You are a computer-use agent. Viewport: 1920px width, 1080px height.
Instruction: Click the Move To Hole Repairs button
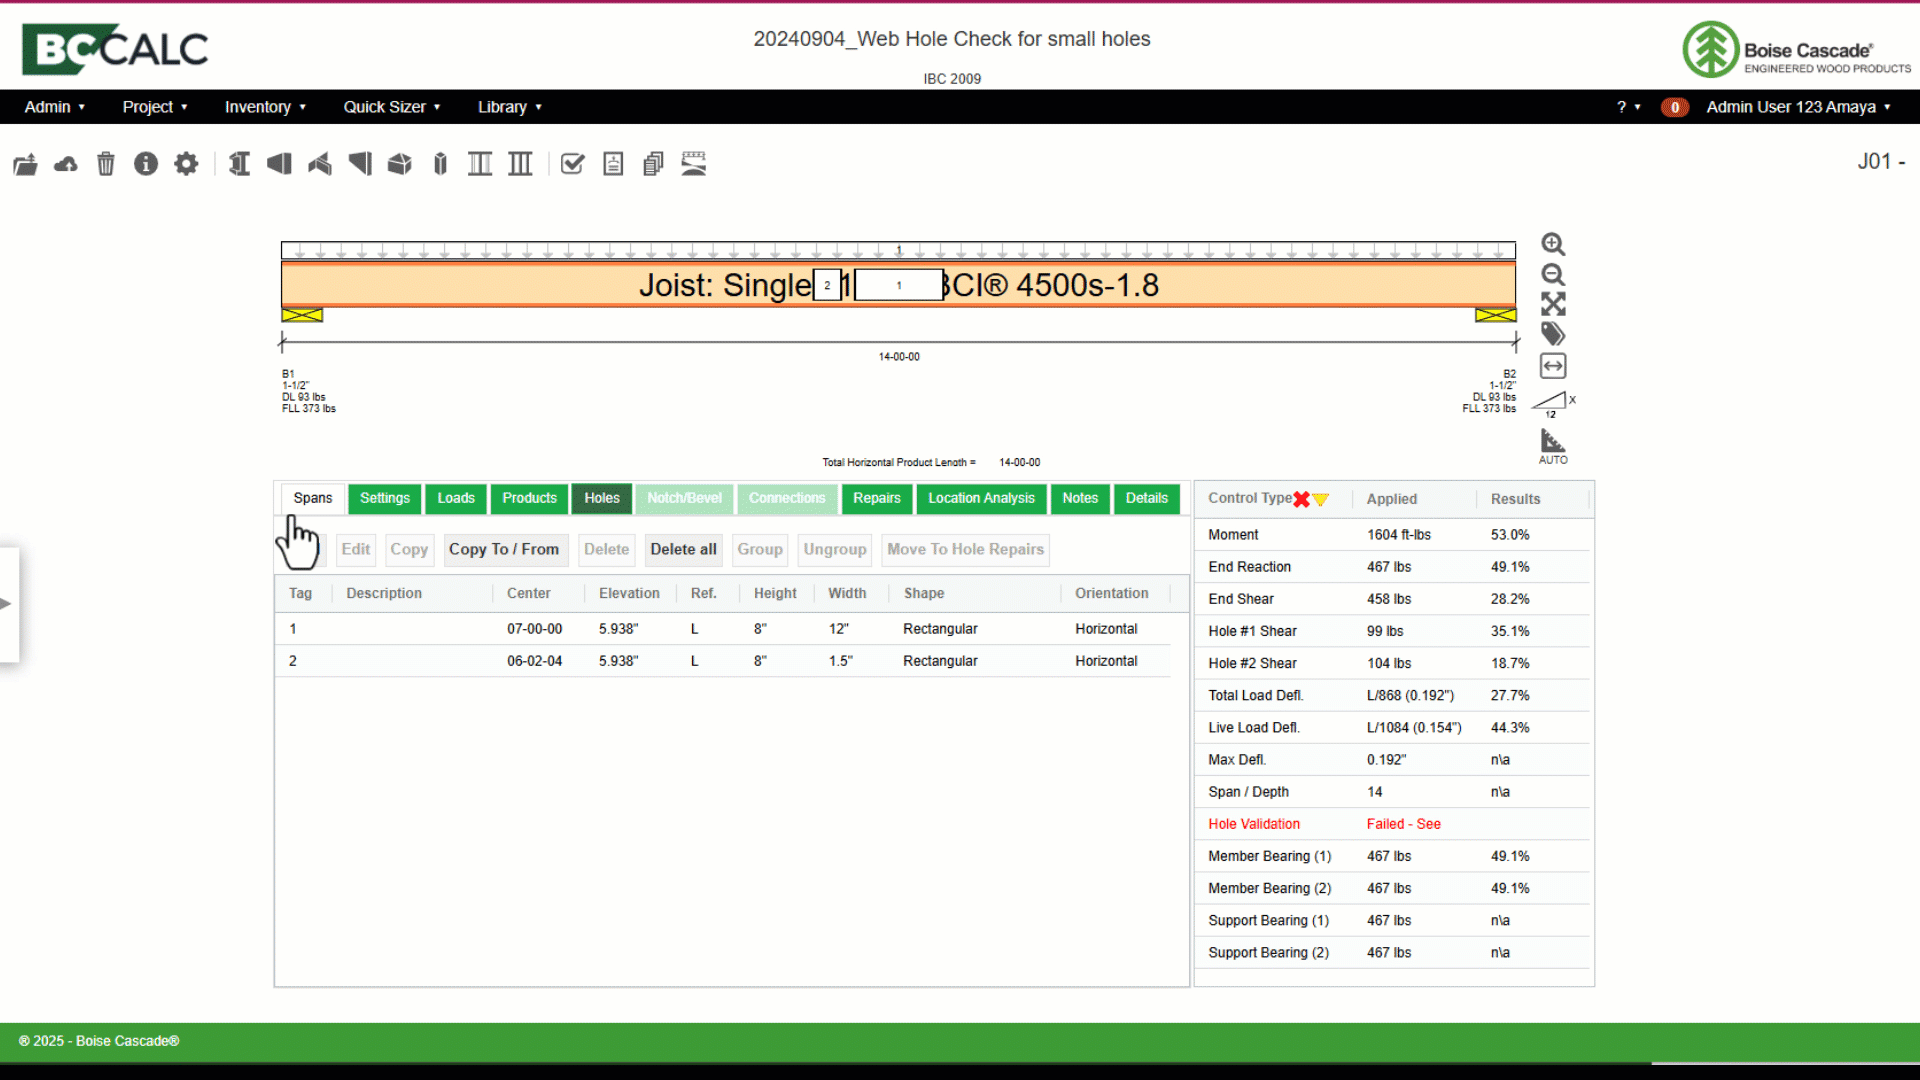tap(966, 549)
